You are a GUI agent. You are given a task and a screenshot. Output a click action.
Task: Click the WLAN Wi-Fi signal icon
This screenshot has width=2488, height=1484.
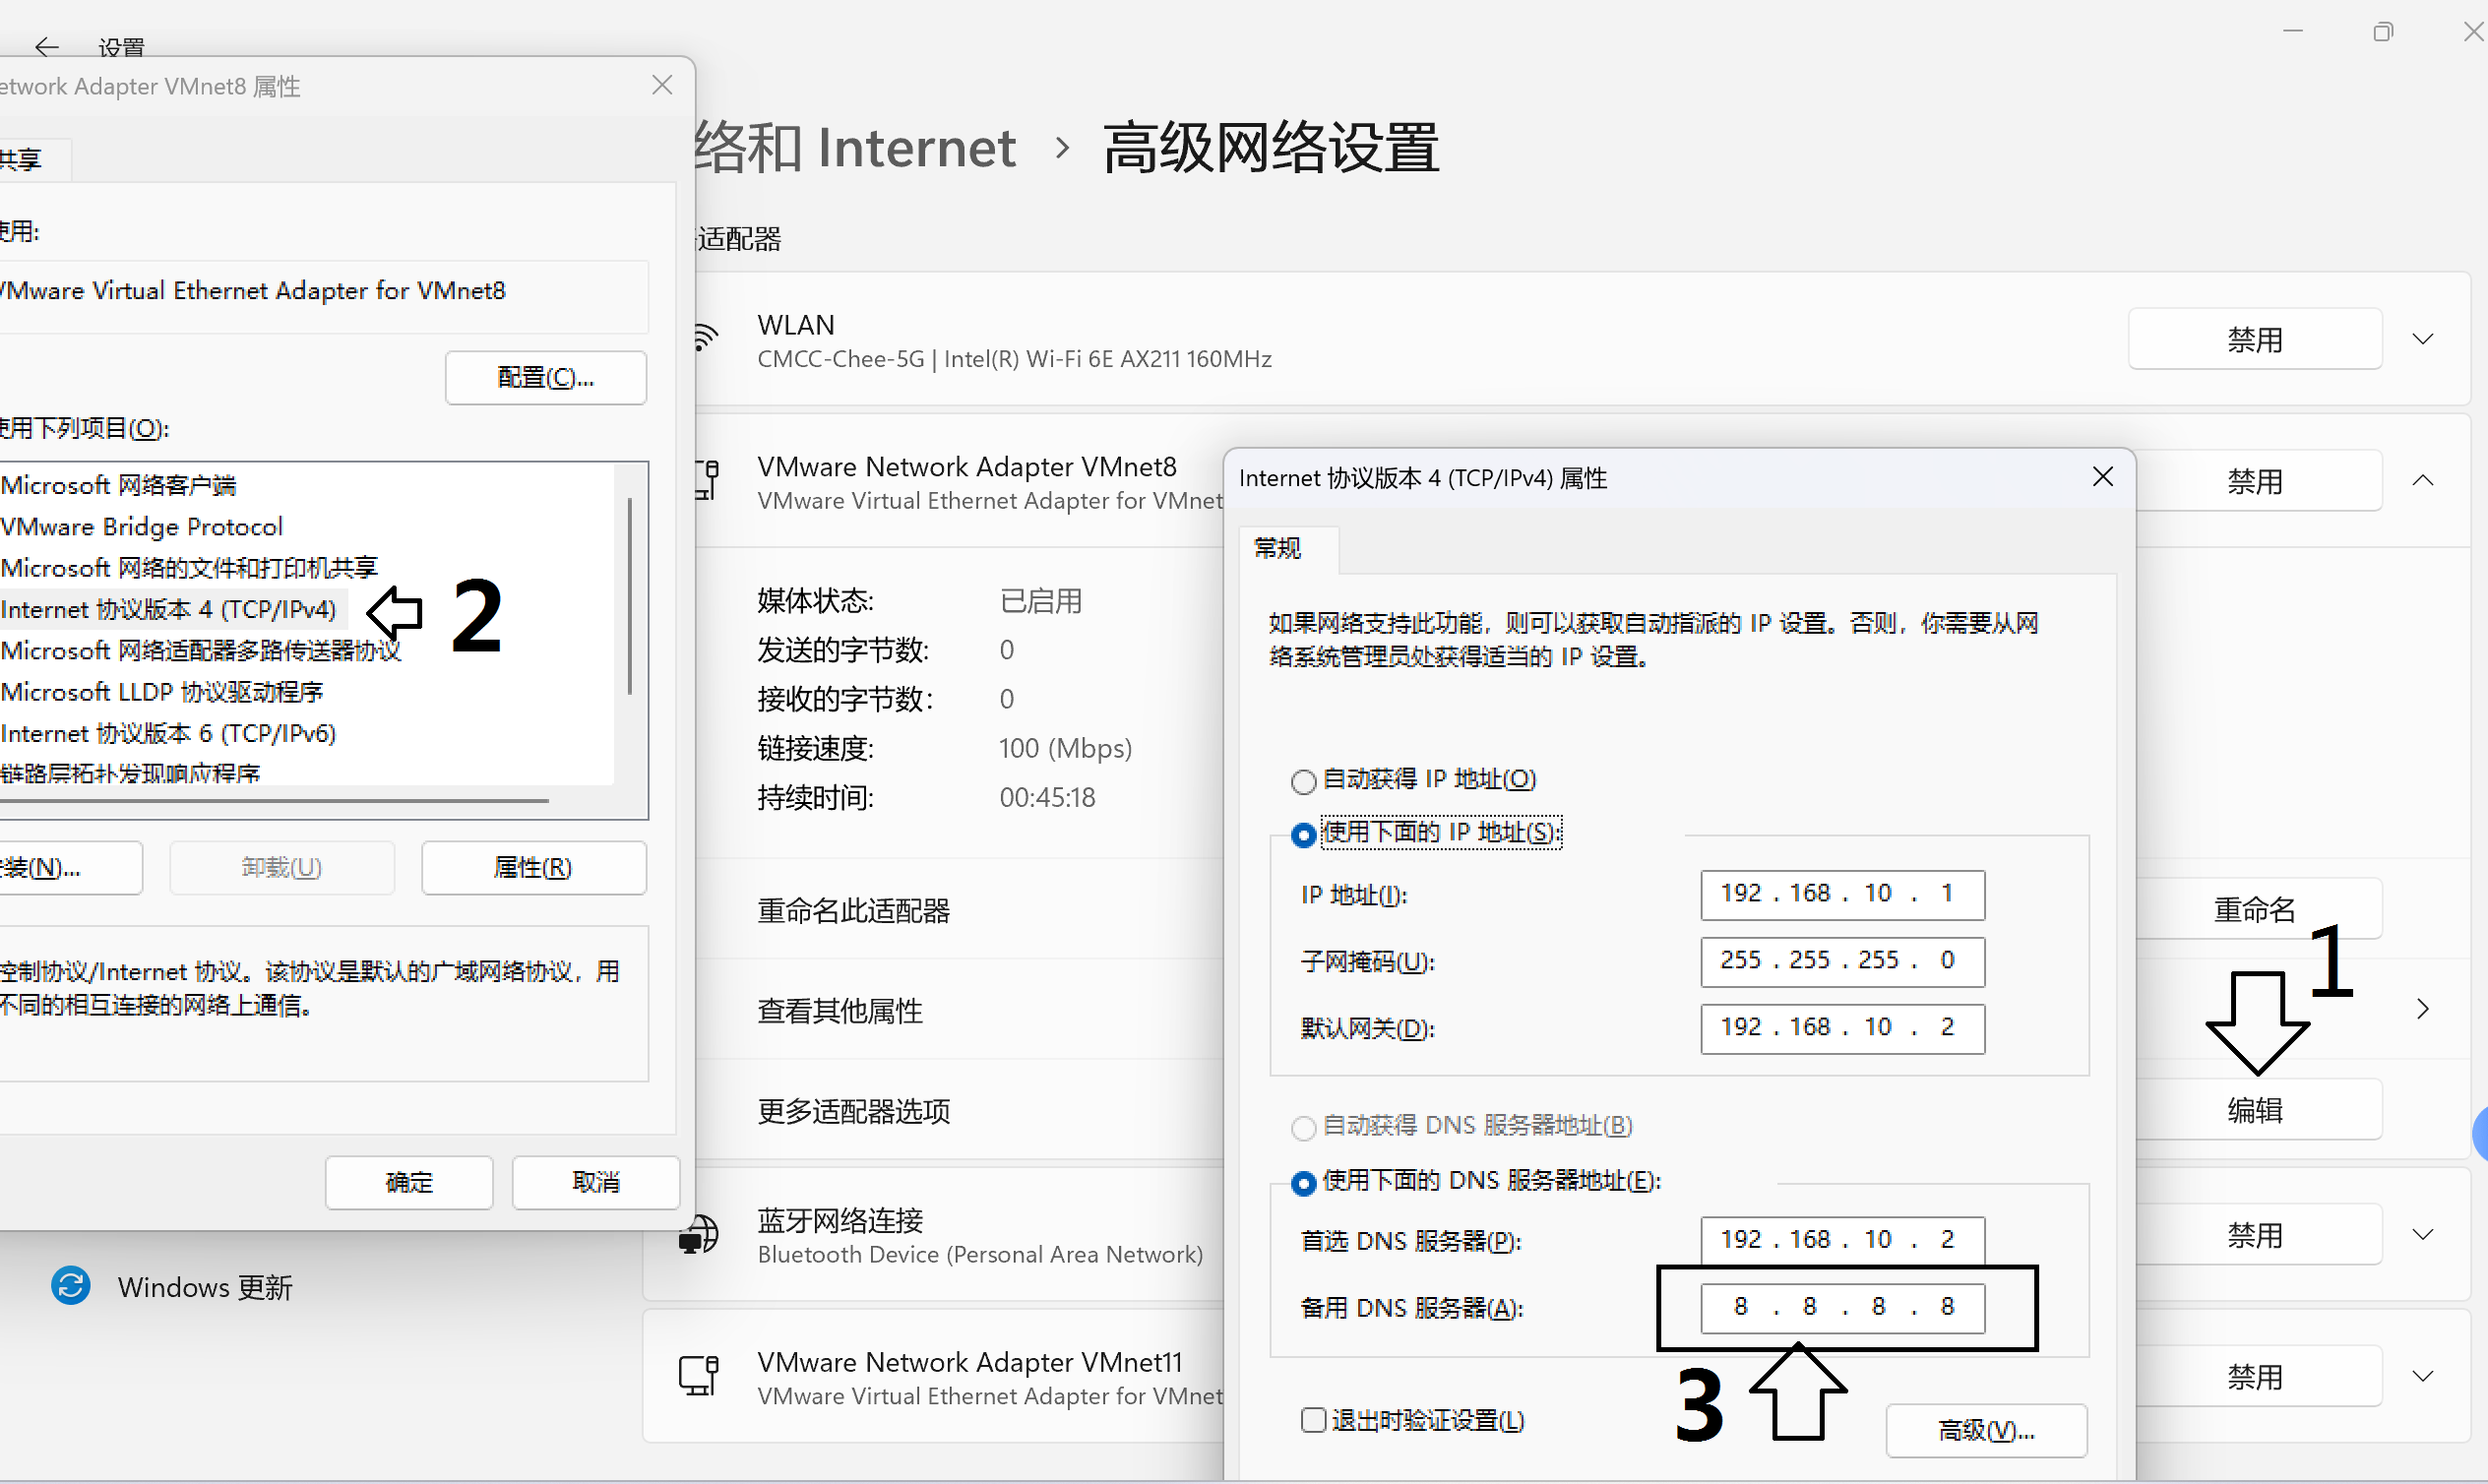705,338
